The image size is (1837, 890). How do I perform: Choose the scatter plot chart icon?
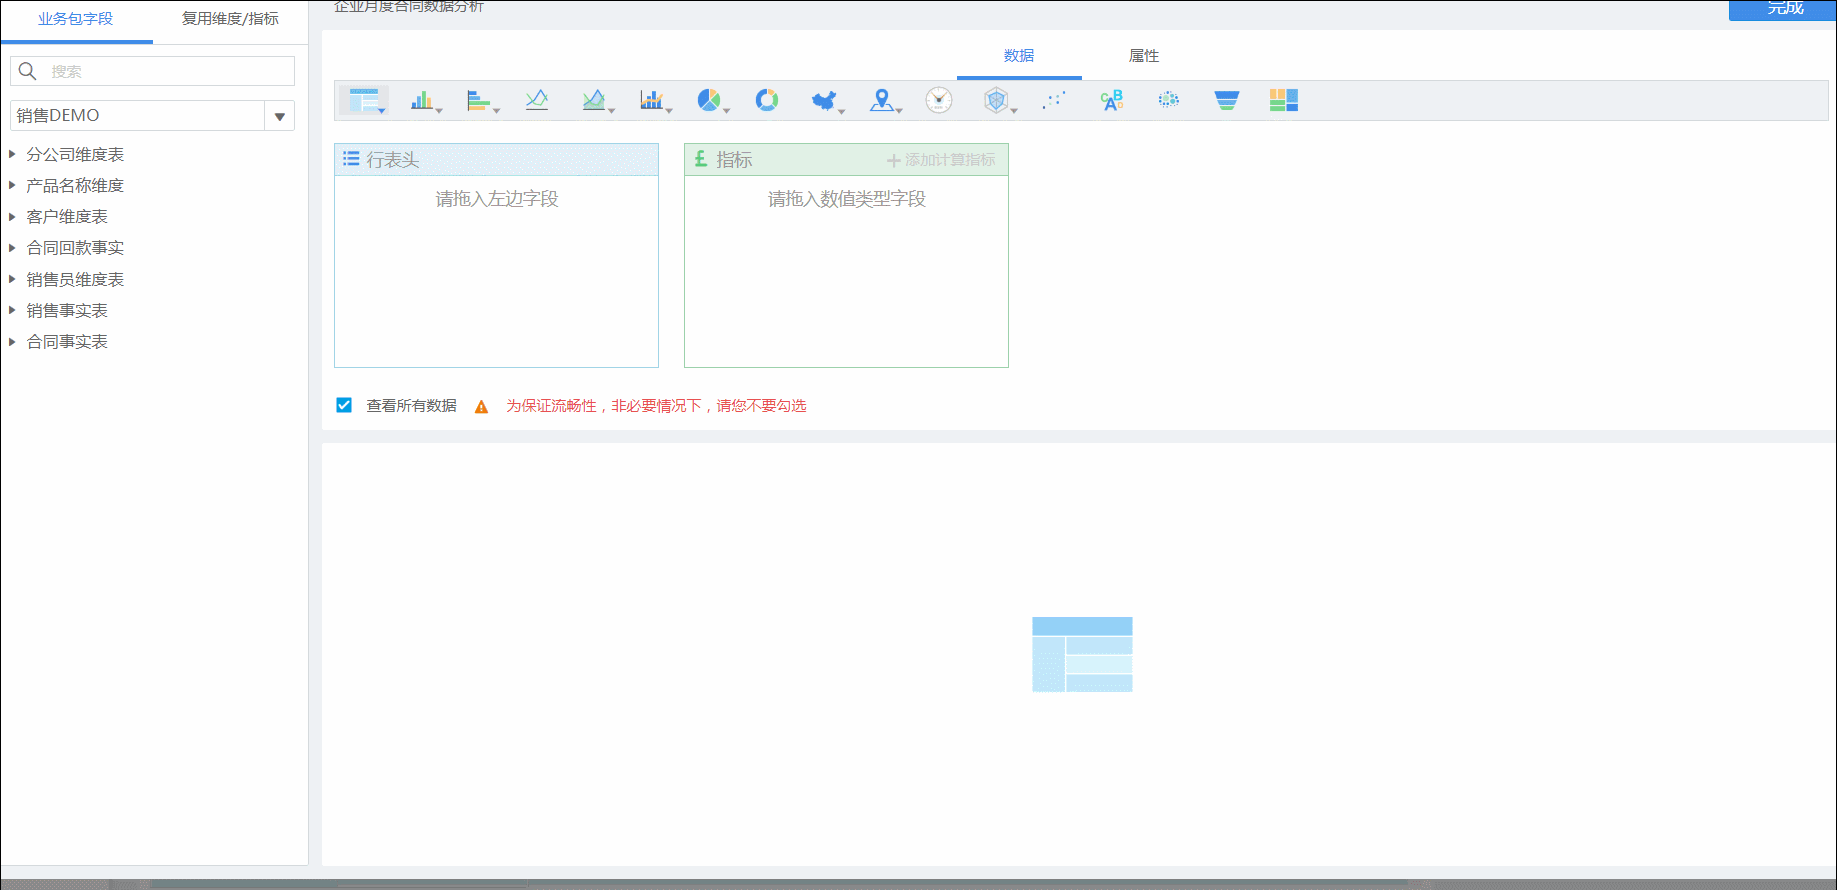tap(1054, 100)
